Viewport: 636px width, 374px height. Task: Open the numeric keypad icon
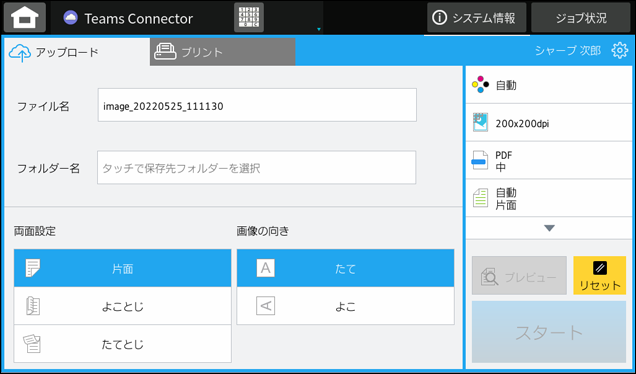(249, 17)
